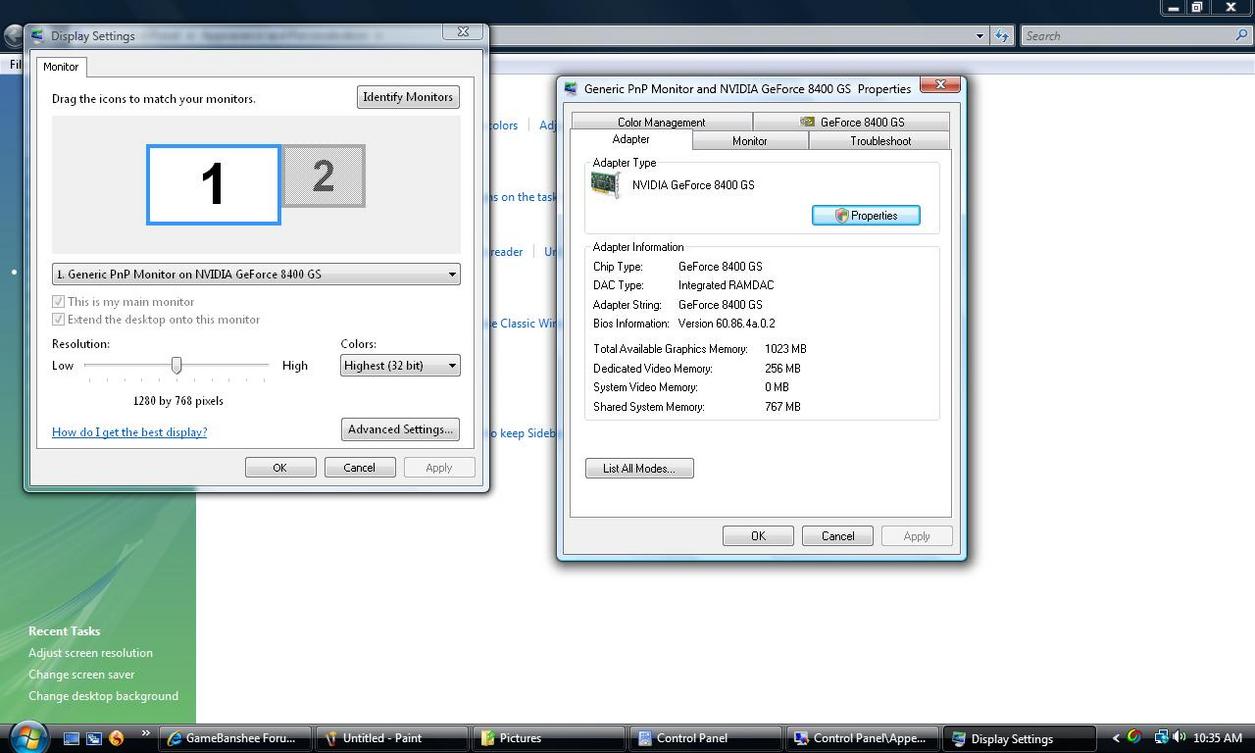Switch to Troubleshoot tab
1255x753 pixels.
[x=880, y=141]
